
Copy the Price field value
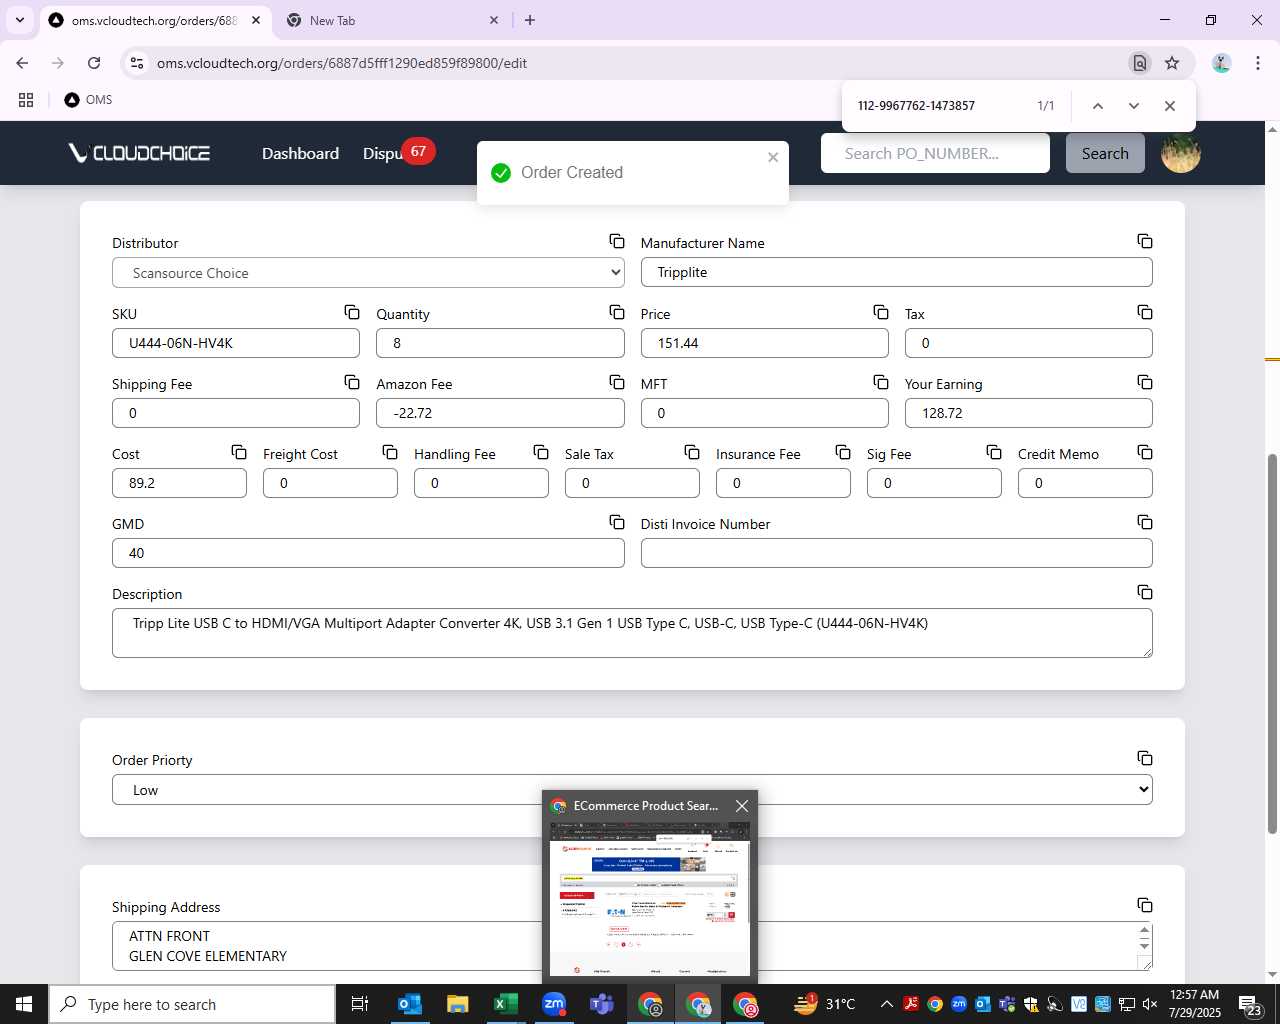(881, 313)
